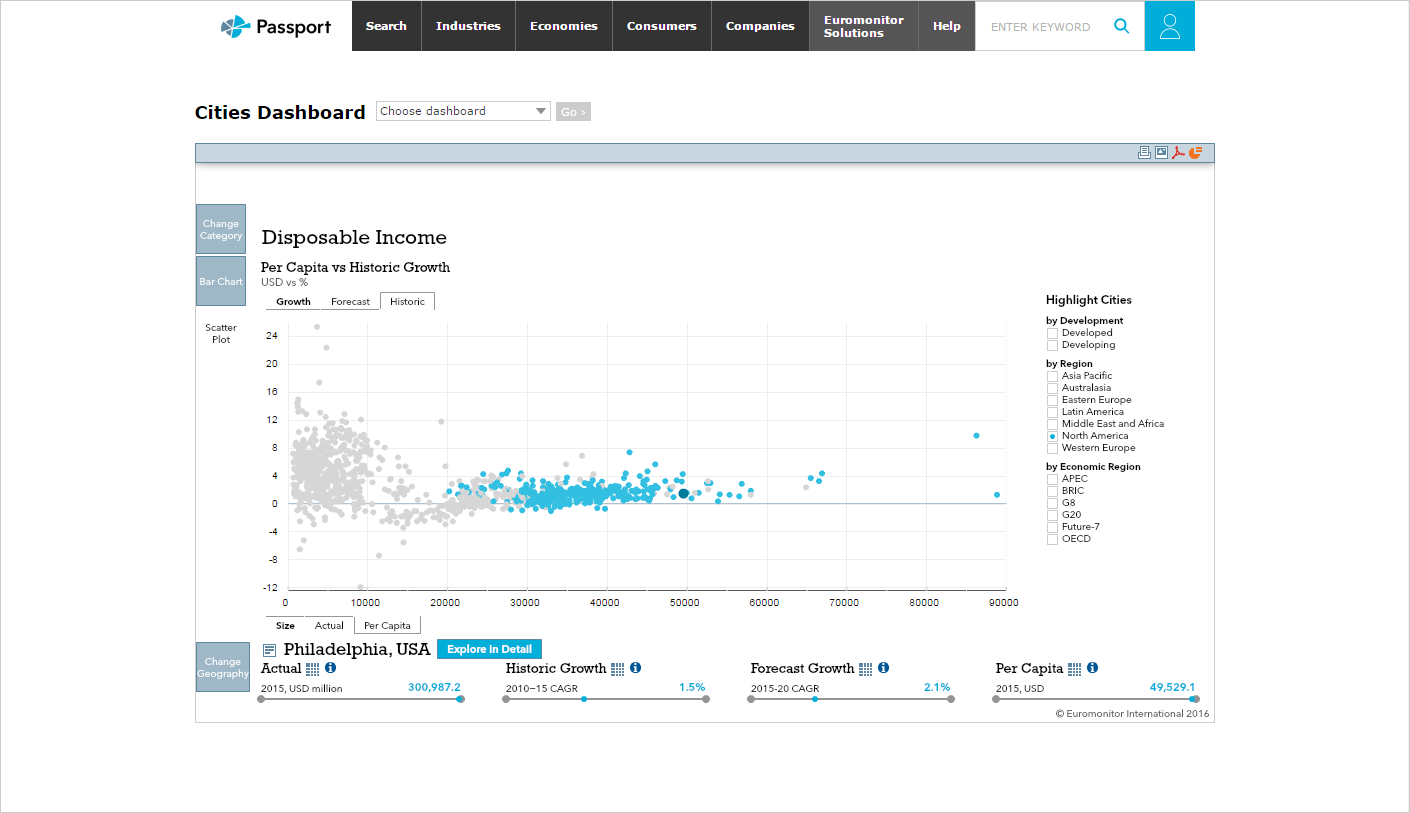Click the info icon next to Forecast Growth
The height and width of the screenshot is (813, 1410).
coord(883,668)
